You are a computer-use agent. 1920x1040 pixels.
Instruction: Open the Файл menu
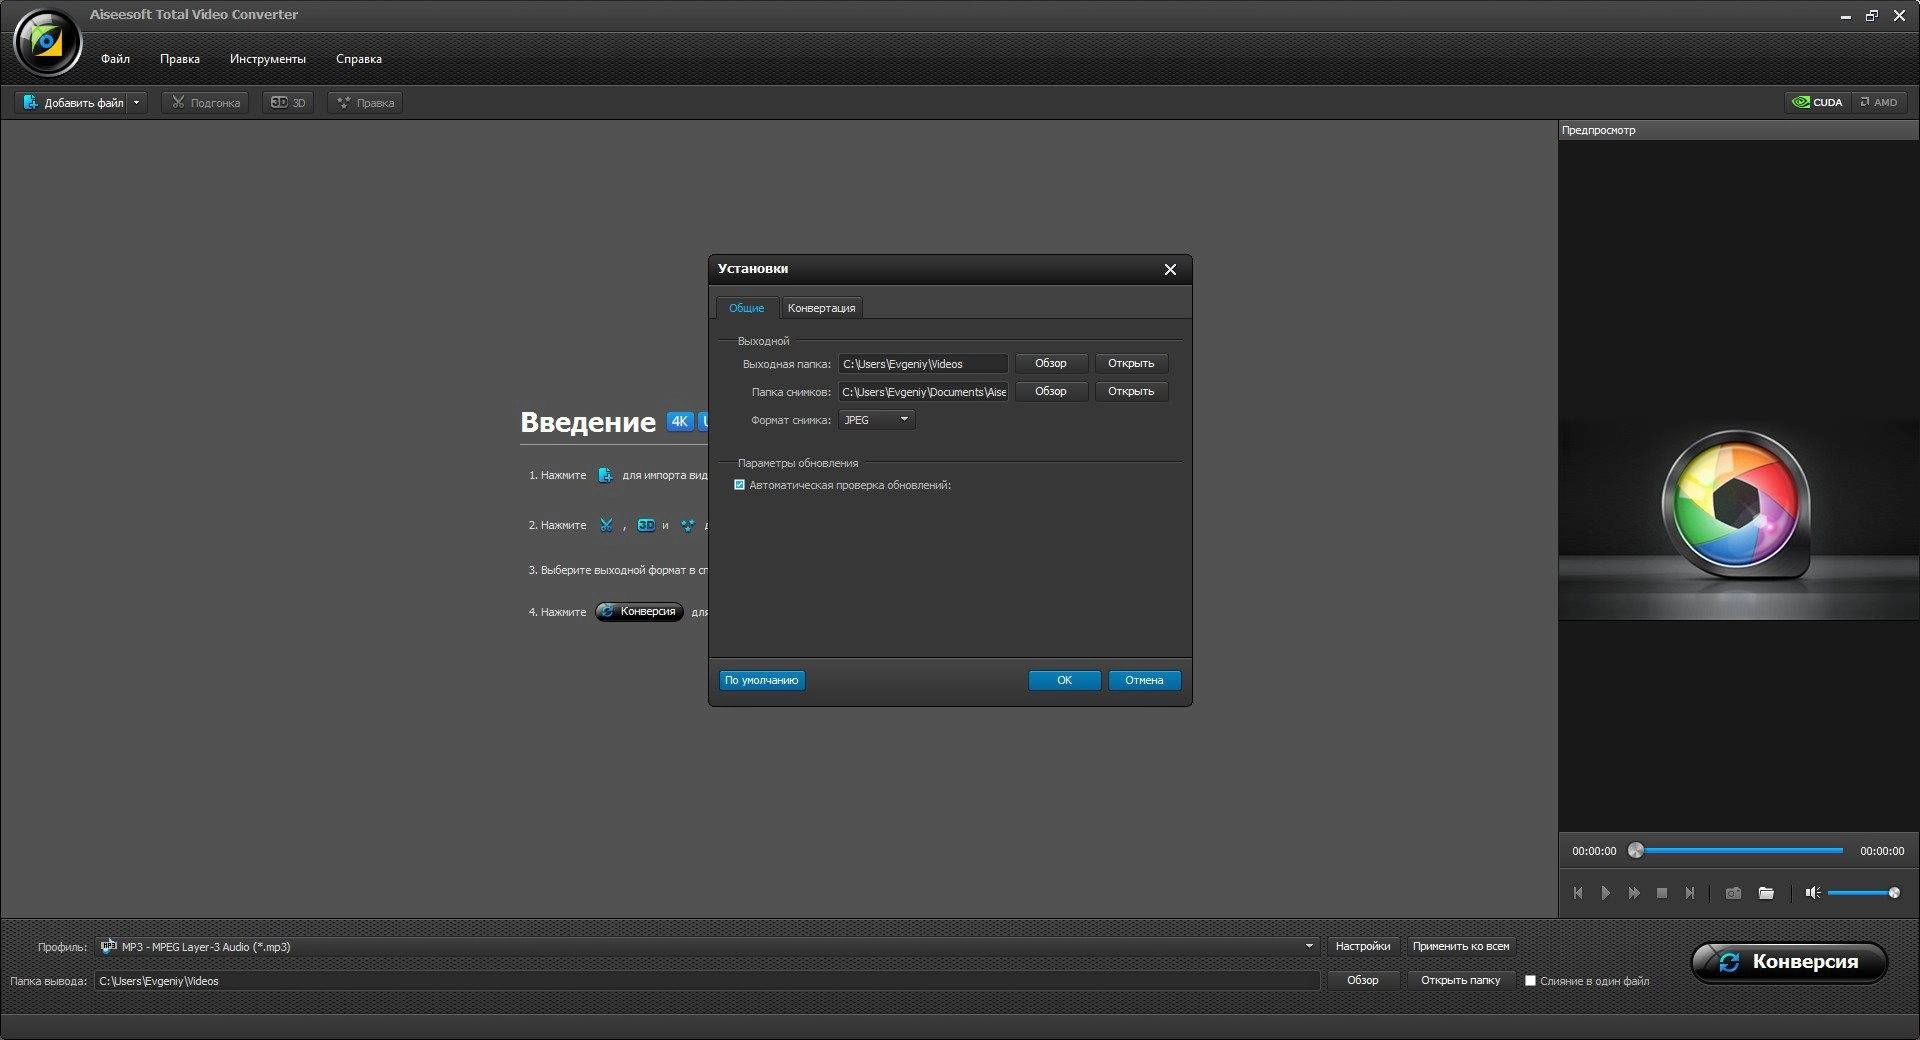click(x=115, y=59)
